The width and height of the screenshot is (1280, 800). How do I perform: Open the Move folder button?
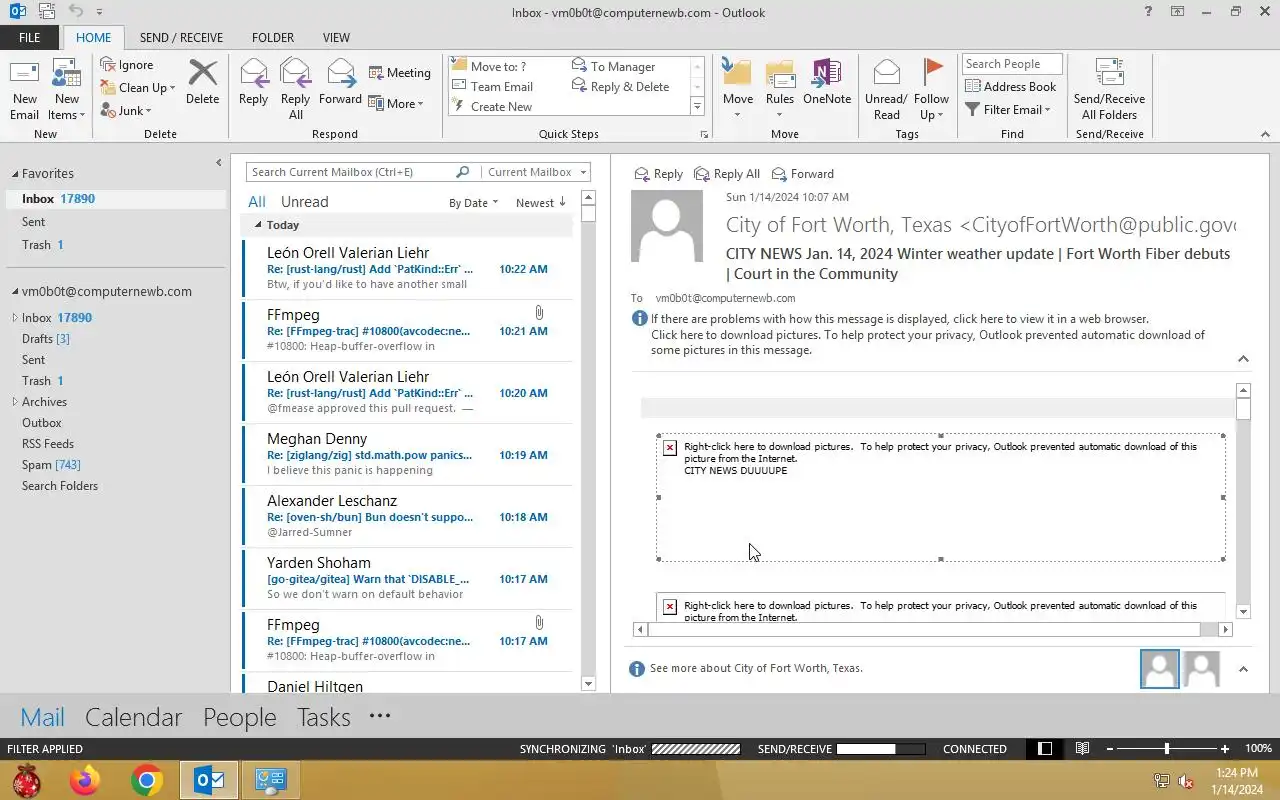[x=737, y=89]
